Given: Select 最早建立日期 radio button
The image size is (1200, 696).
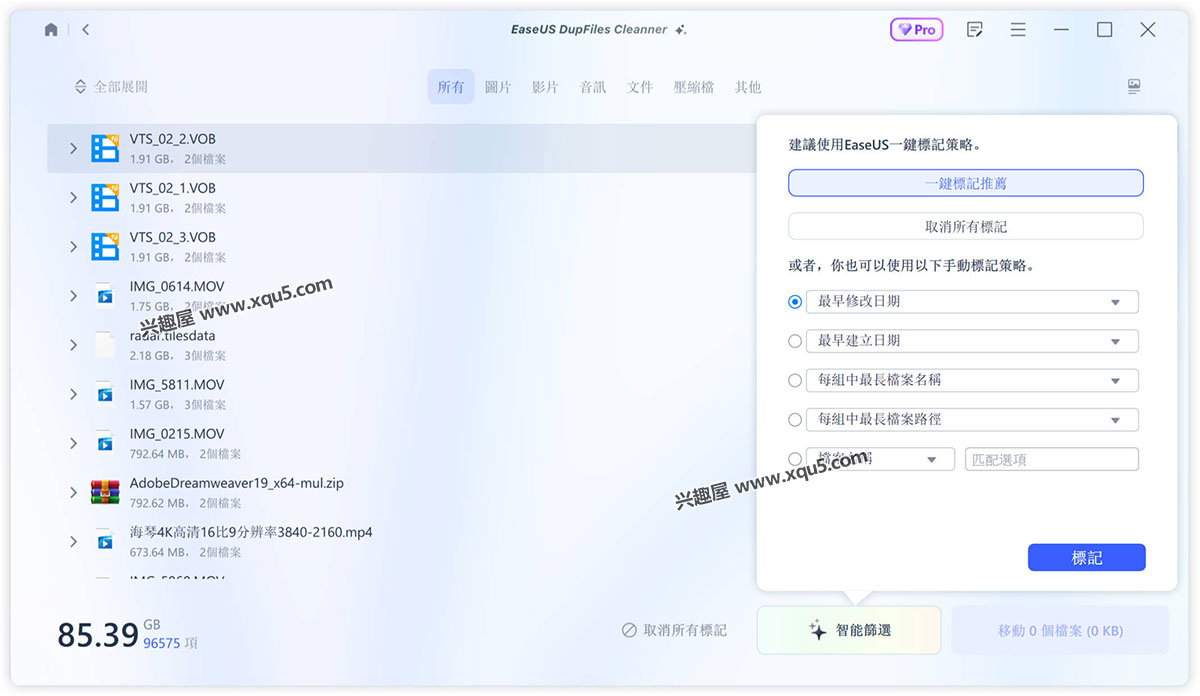Looking at the screenshot, I should [795, 341].
